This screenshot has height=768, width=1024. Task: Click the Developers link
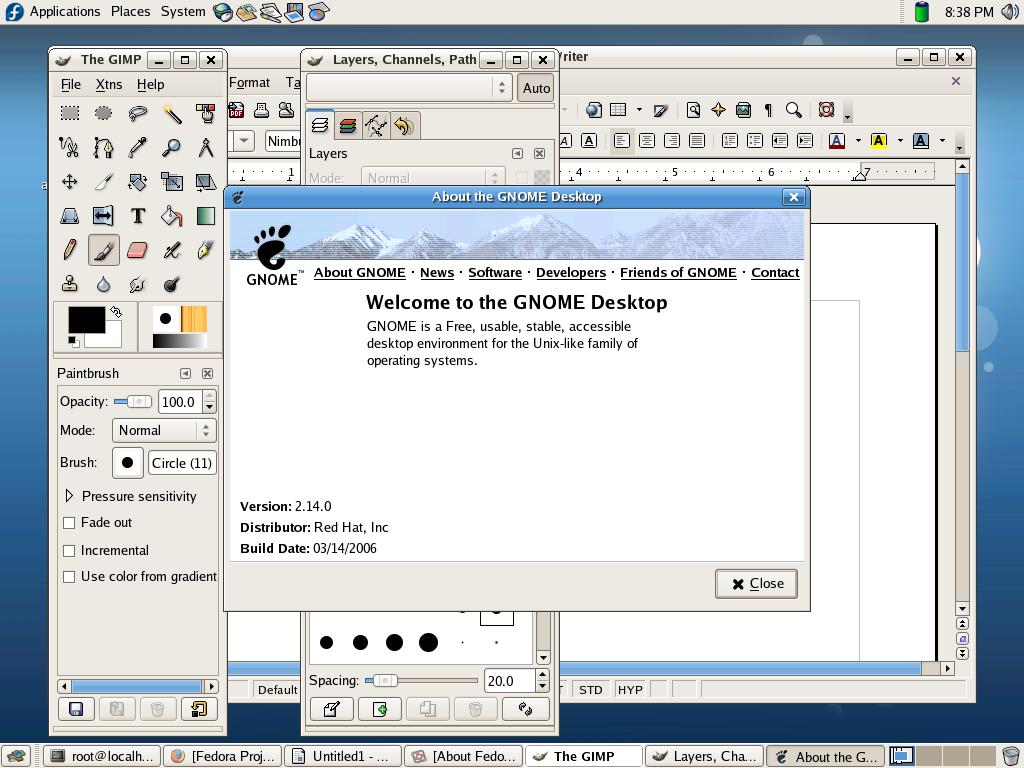pyautogui.click(x=571, y=273)
